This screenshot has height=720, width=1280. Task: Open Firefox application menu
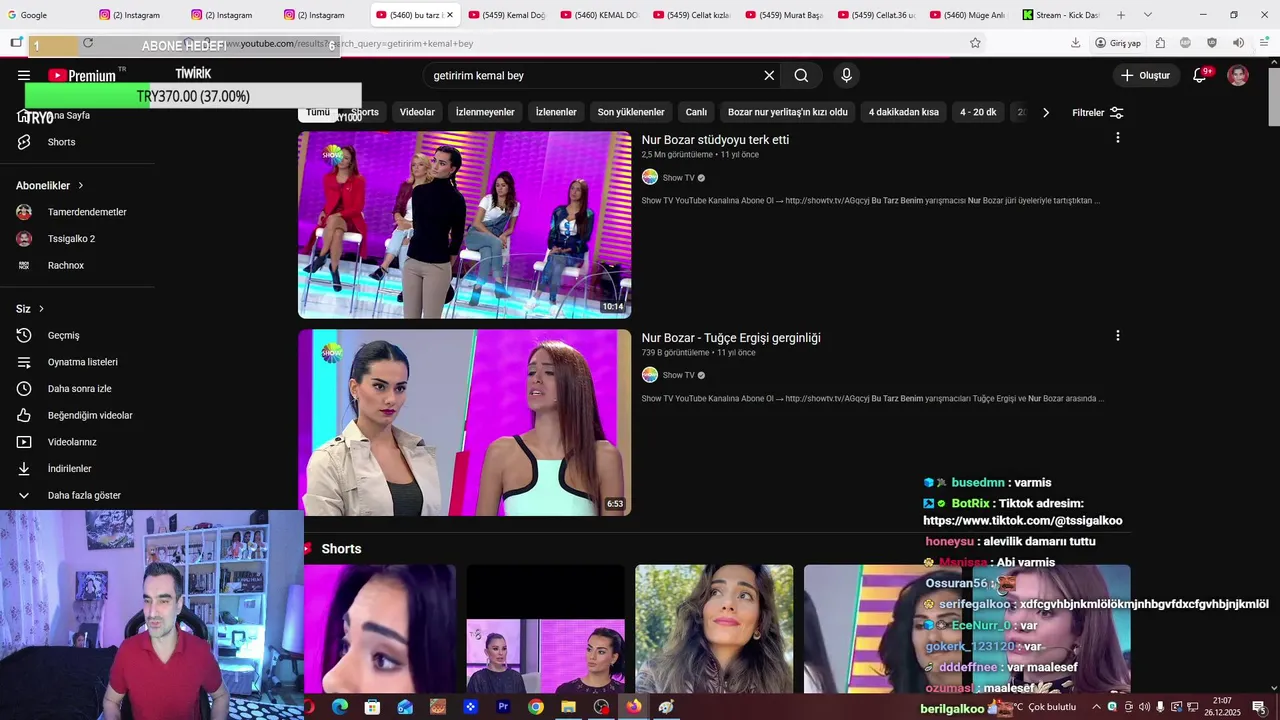(1264, 43)
